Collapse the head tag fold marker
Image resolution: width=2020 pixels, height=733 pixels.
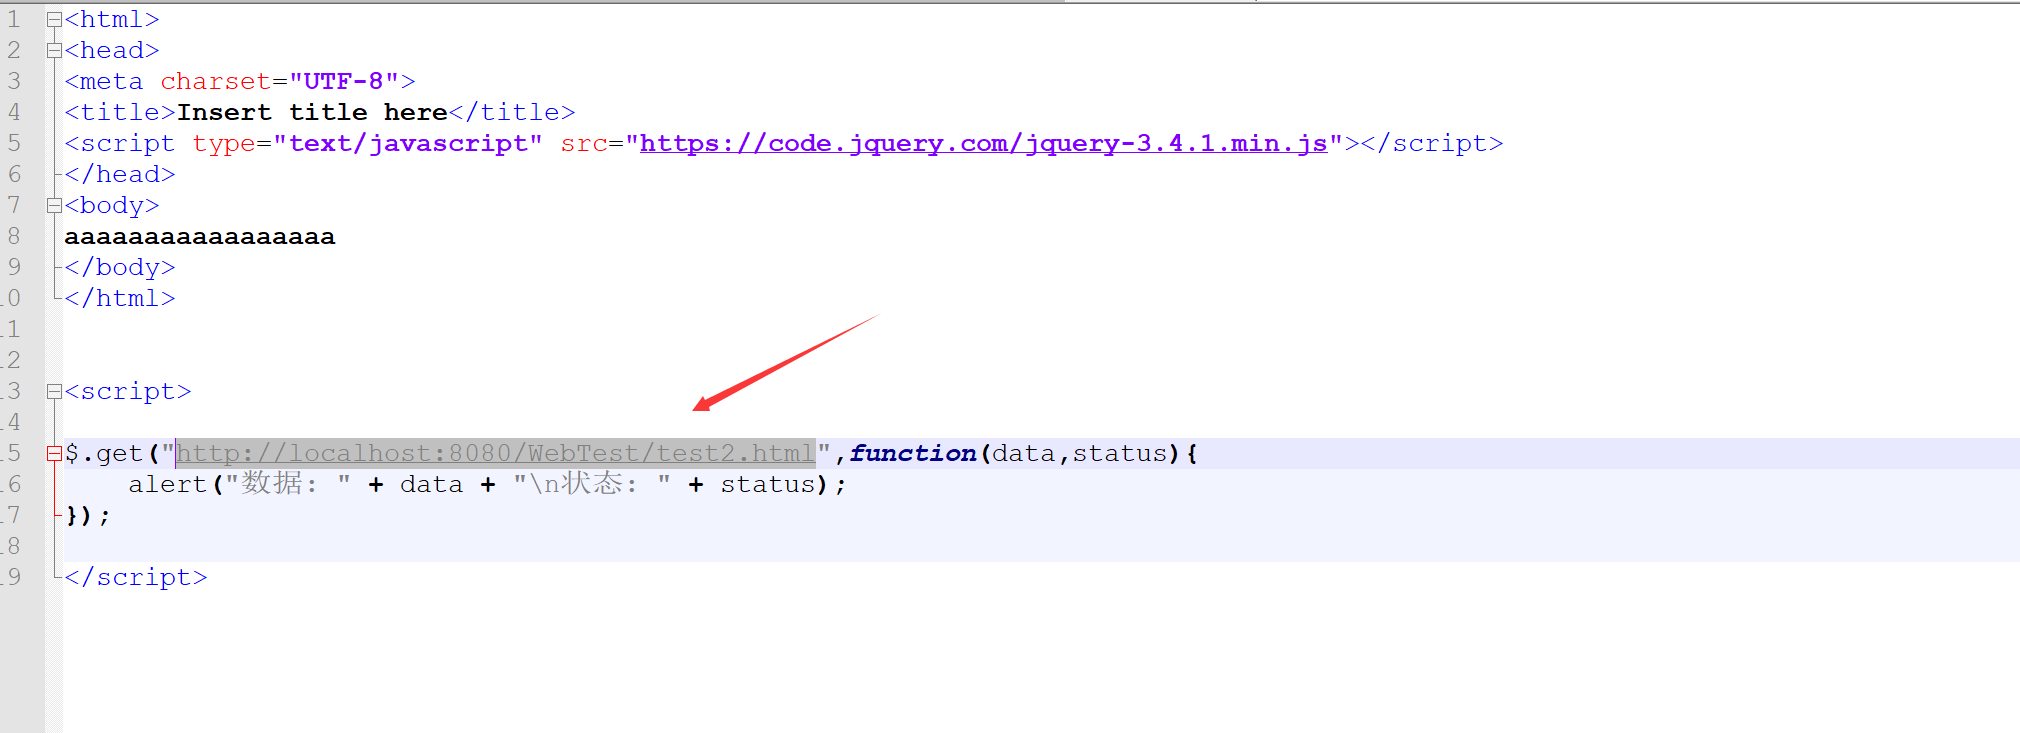[x=54, y=51]
